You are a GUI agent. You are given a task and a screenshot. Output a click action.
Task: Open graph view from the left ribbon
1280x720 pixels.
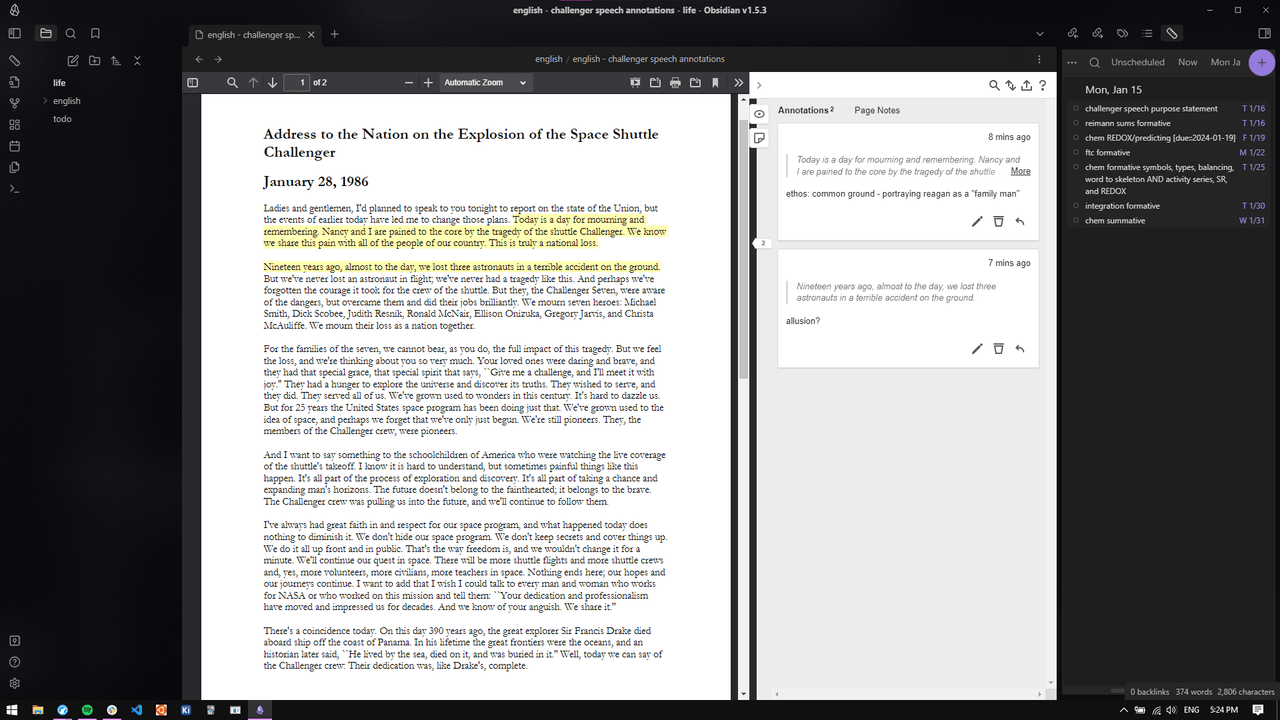(x=15, y=103)
